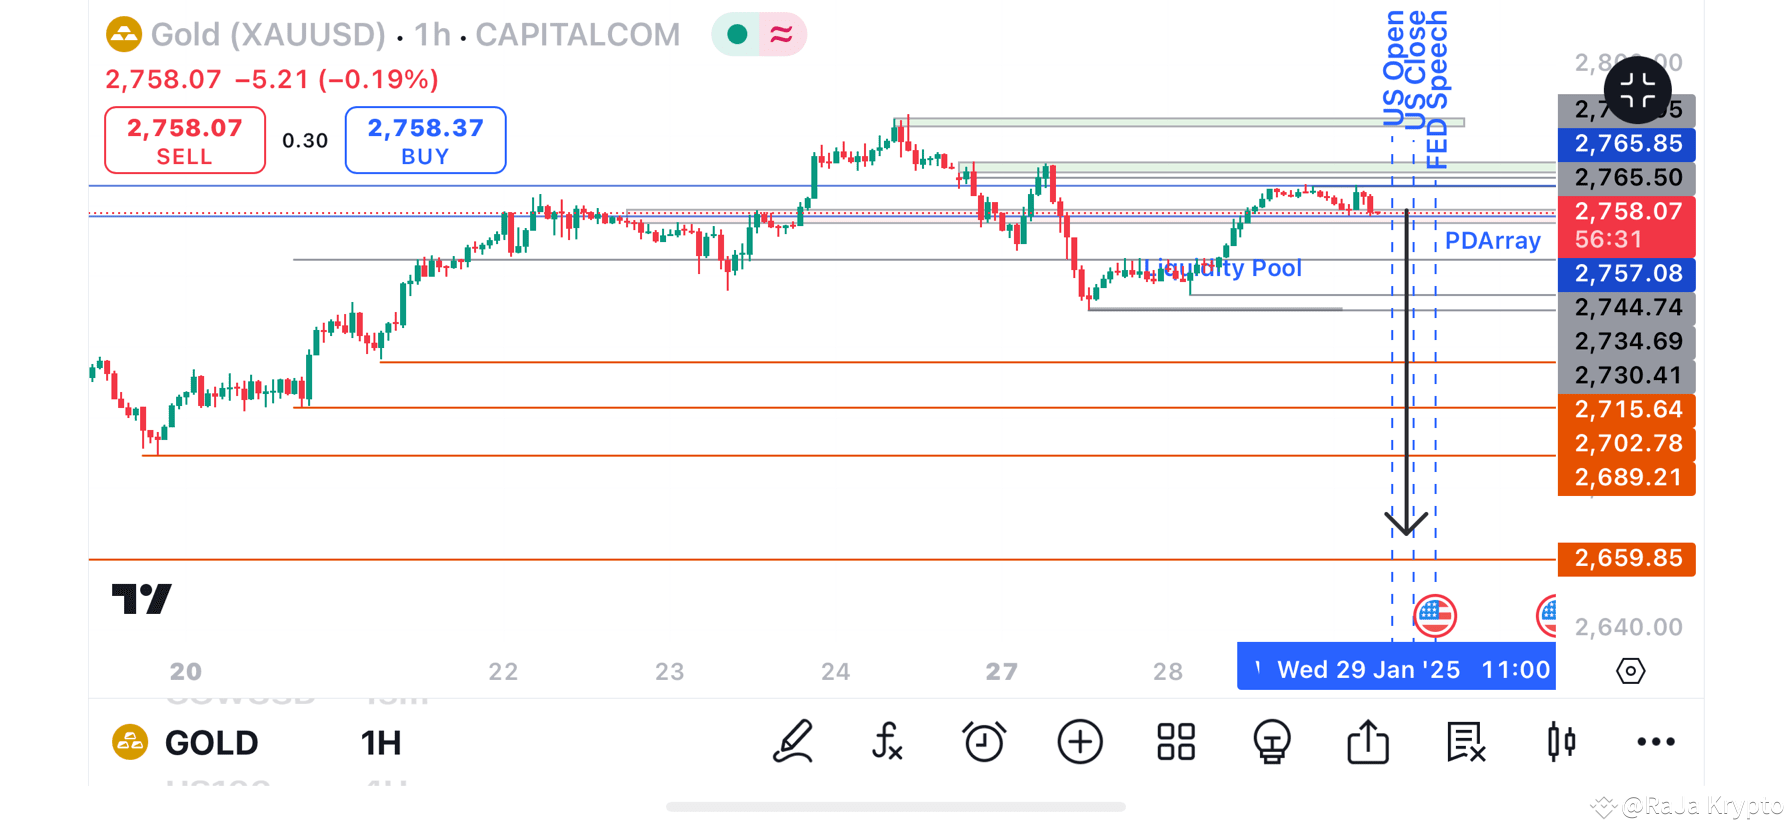Open chart settings via hexagon icon
Viewport: 1792px width, 828px height.
1630,671
